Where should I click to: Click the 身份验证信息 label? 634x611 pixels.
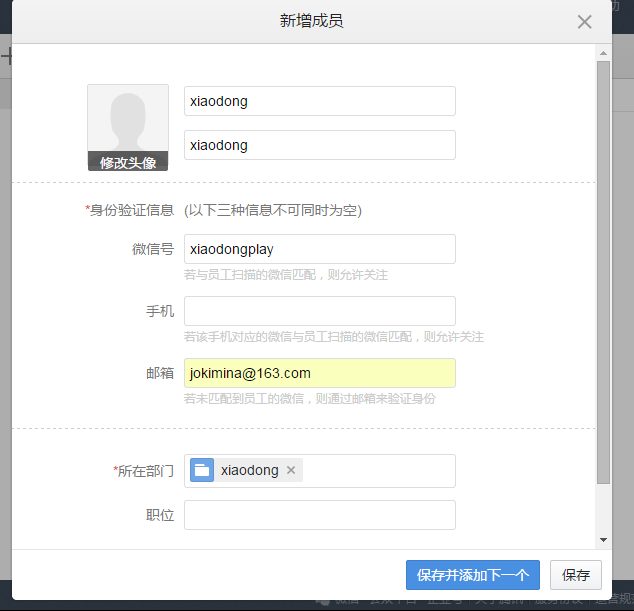(129, 210)
